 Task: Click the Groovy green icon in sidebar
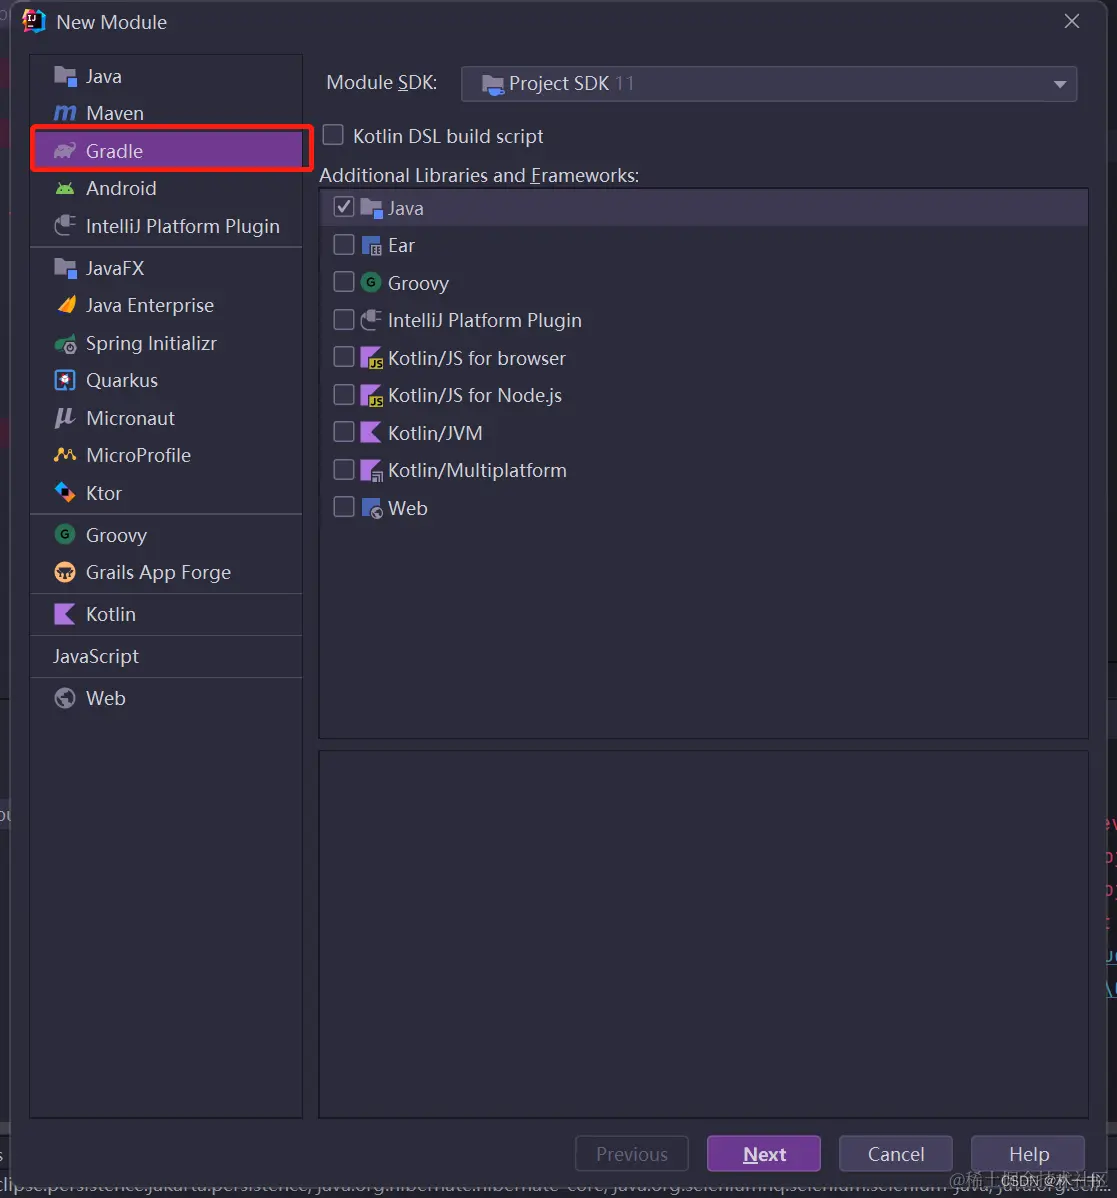click(x=66, y=534)
